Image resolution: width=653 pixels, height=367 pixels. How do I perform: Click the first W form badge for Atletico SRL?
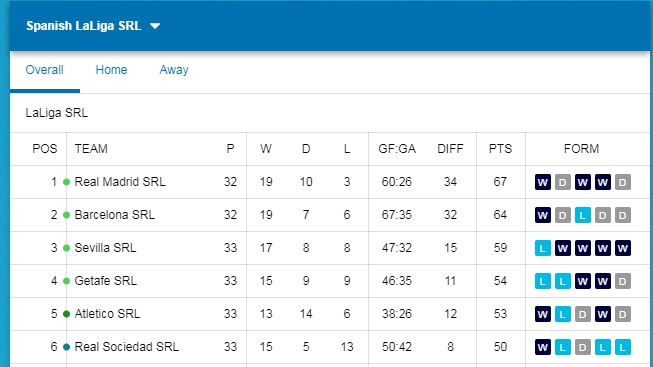click(x=543, y=314)
